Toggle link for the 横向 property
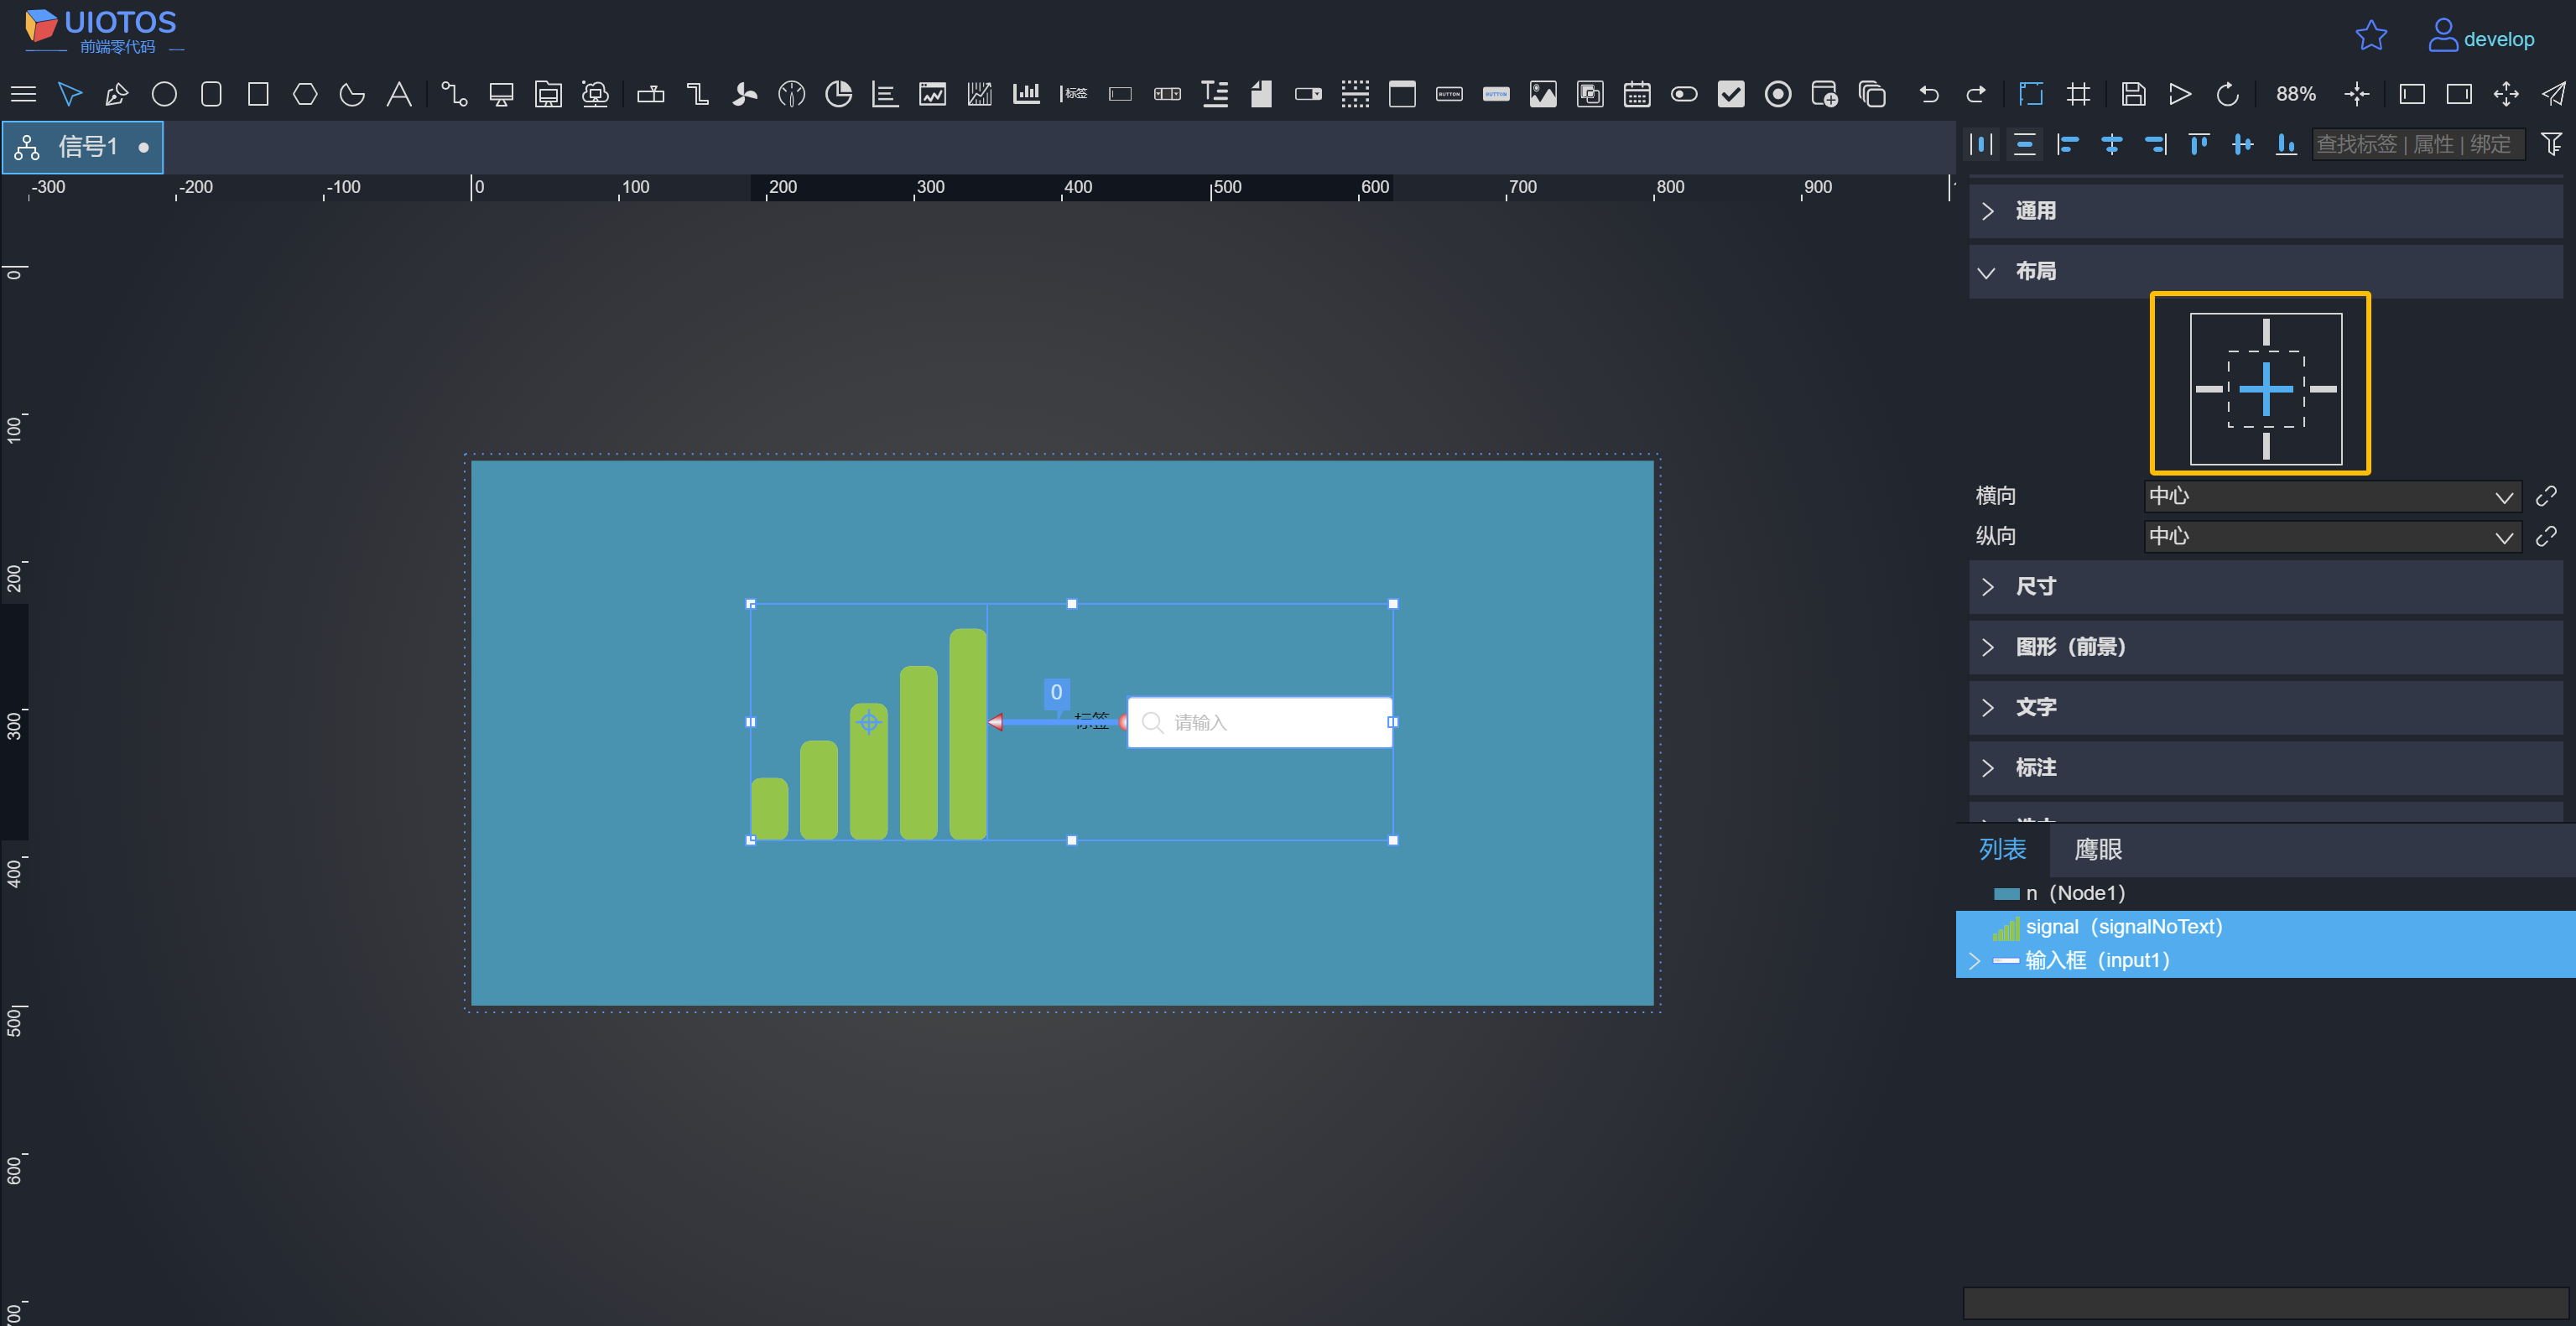 point(2546,496)
